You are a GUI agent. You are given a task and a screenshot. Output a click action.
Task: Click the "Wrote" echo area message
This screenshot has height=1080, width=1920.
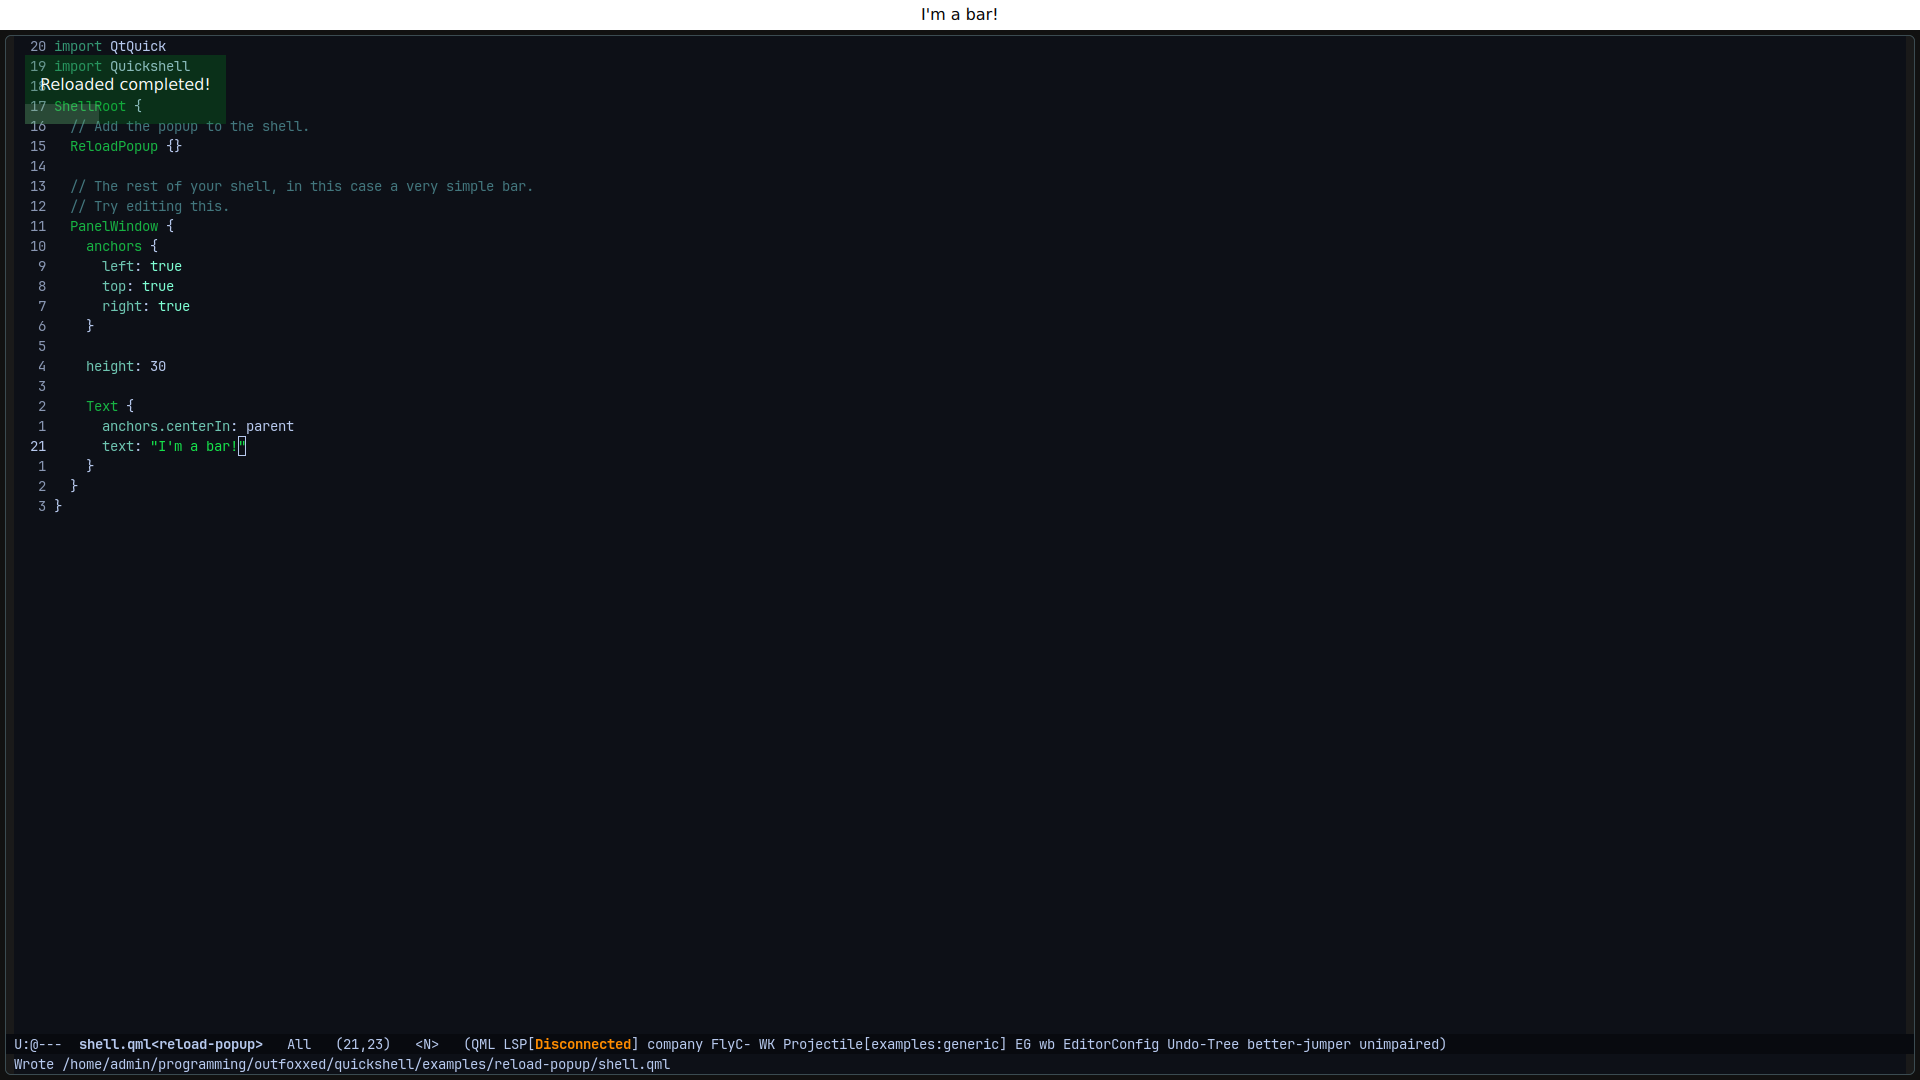tap(341, 1064)
